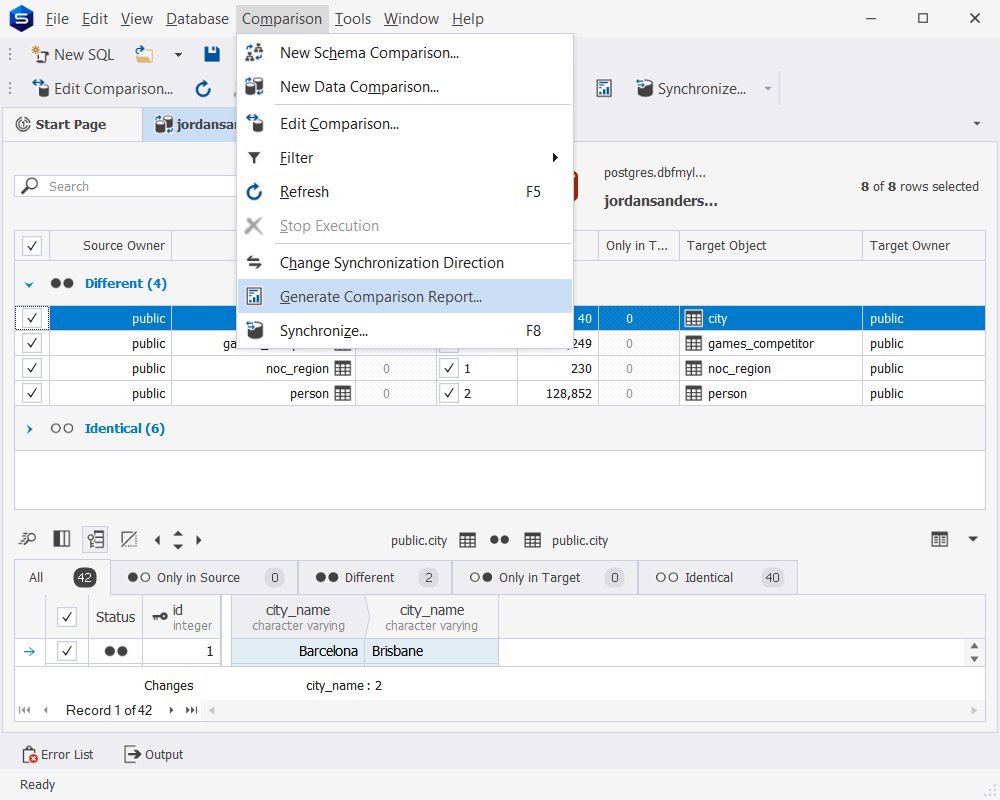Image resolution: width=1000 pixels, height=800 pixels.
Task: Choose Change Synchronization Direction
Action: click(404, 263)
